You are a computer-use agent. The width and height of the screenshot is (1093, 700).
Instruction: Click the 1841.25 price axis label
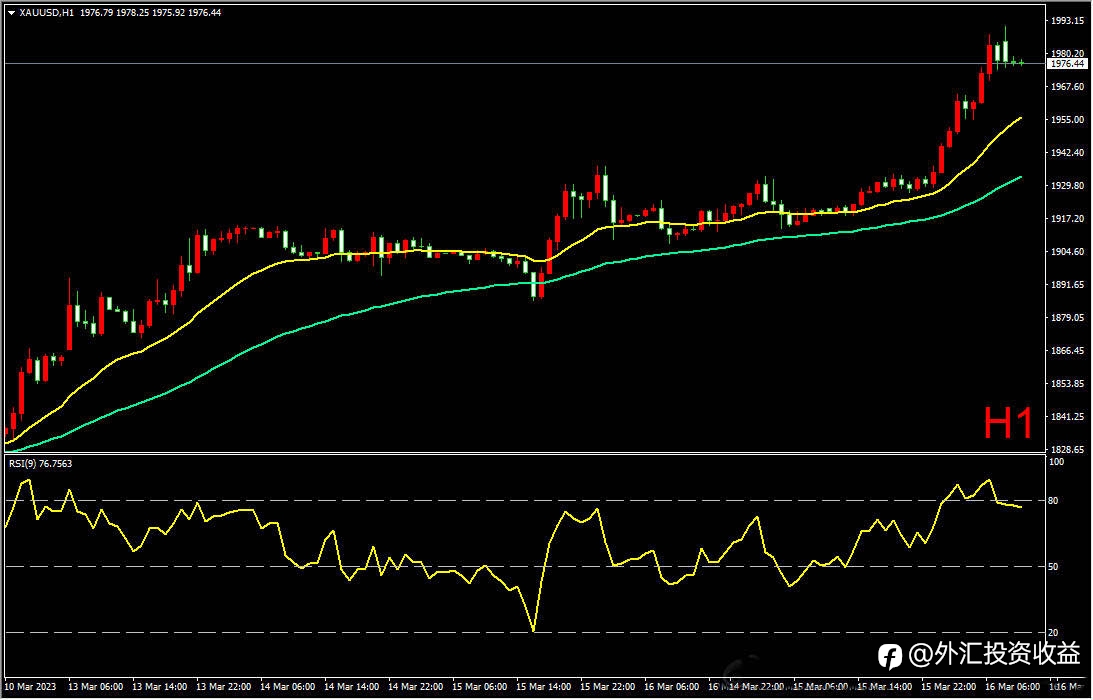coord(1067,417)
